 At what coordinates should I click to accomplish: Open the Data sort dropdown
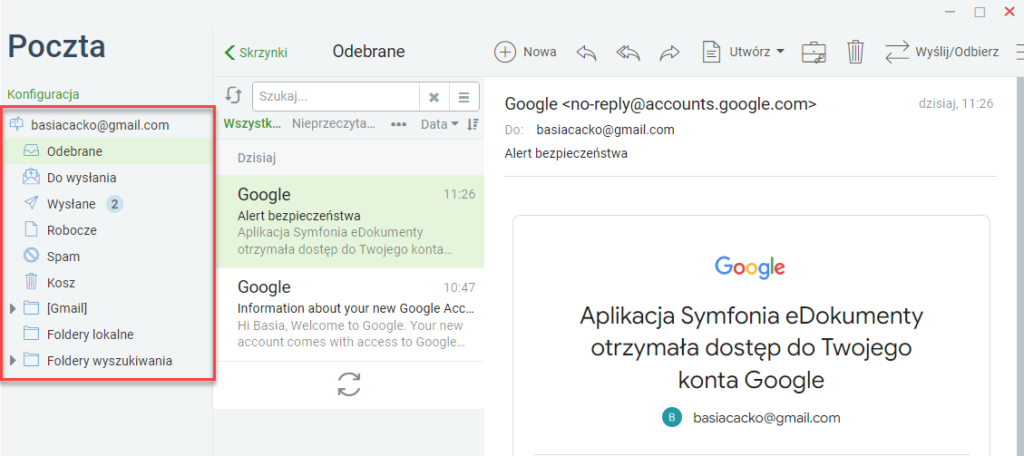click(x=439, y=124)
